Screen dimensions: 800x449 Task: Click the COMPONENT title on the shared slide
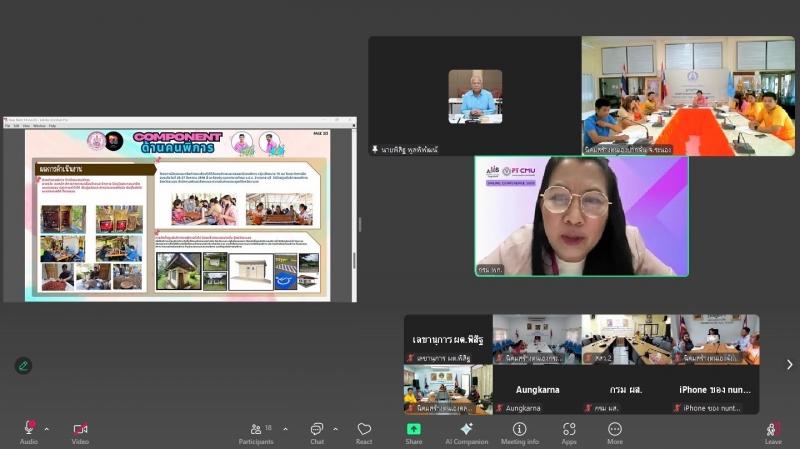point(178,137)
